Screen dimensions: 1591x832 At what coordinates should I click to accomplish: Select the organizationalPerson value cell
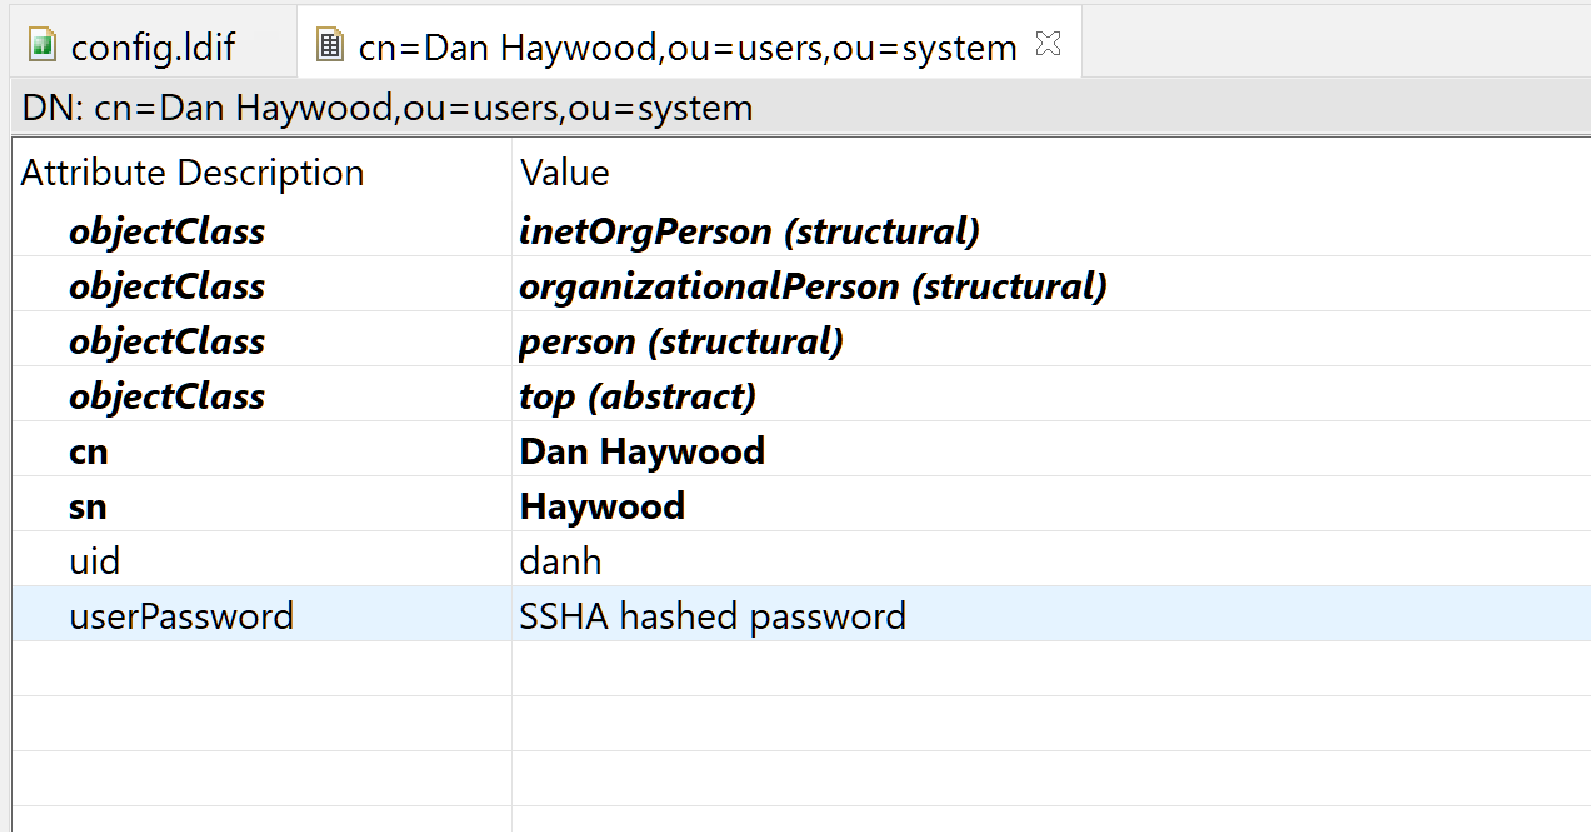coord(812,287)
